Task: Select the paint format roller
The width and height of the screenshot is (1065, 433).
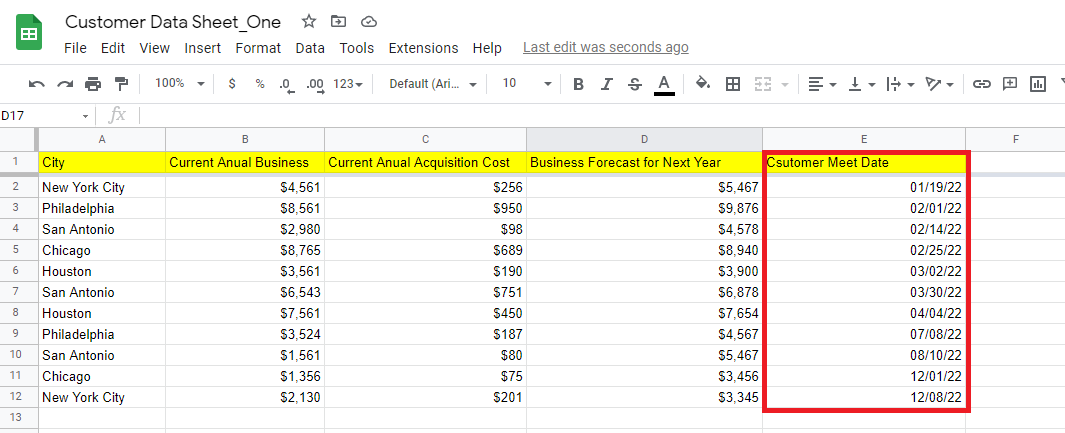Action: (x=121, y=84)
